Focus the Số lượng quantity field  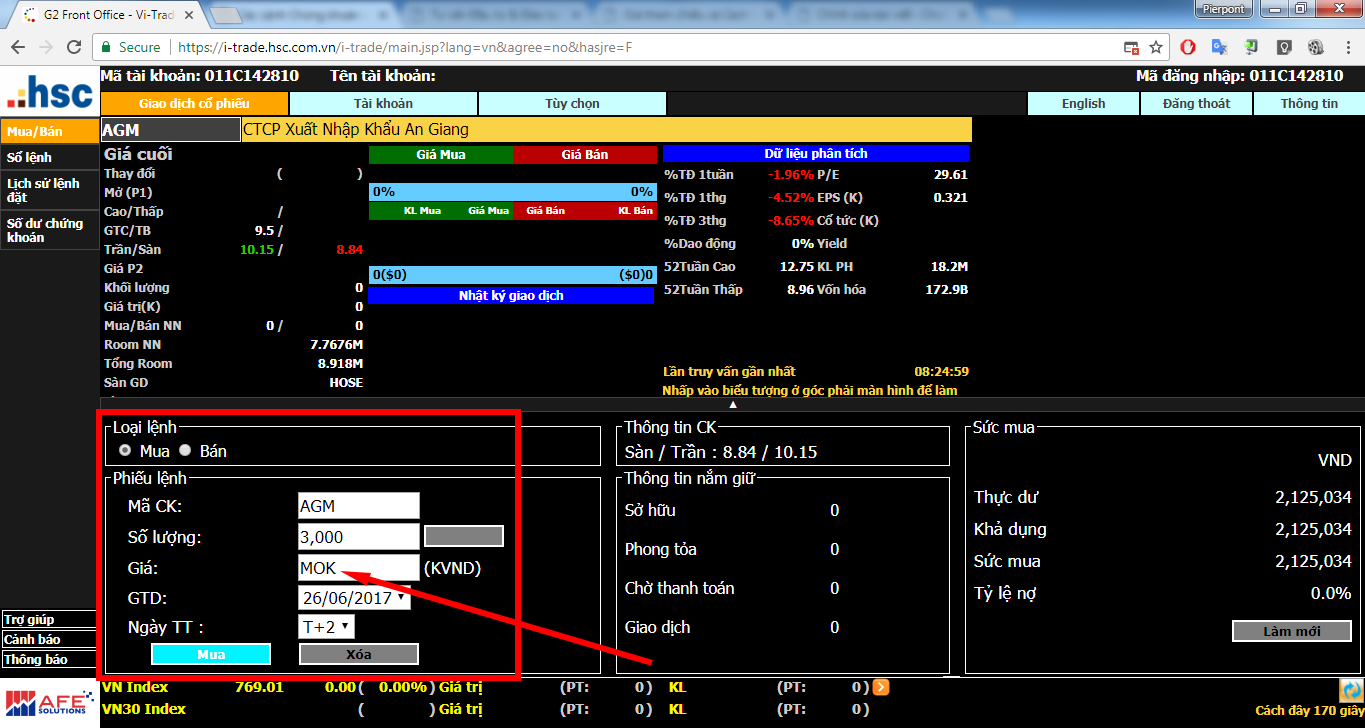(359, 536)
